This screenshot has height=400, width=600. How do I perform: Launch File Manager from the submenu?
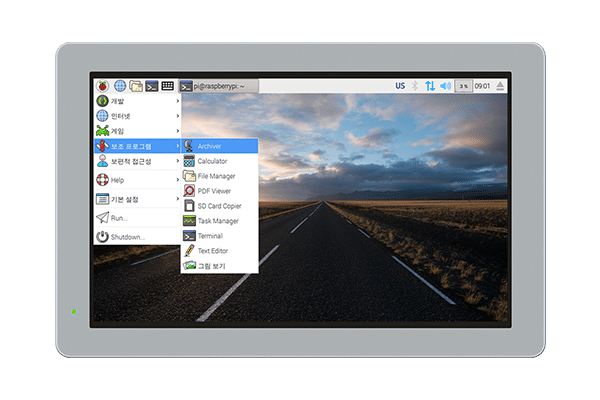[x=220, y=176]
